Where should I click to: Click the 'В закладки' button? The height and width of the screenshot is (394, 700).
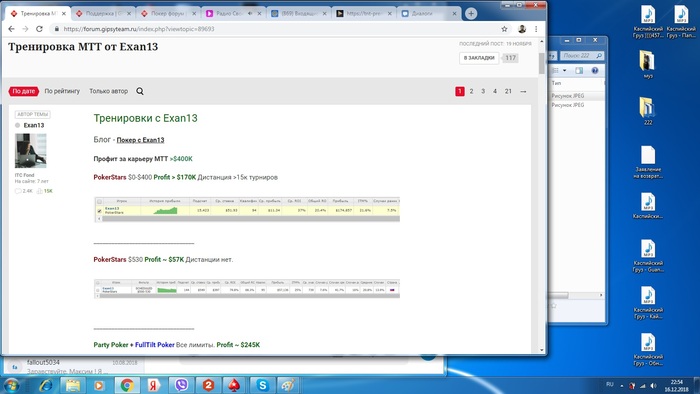(x=479, y=58)
